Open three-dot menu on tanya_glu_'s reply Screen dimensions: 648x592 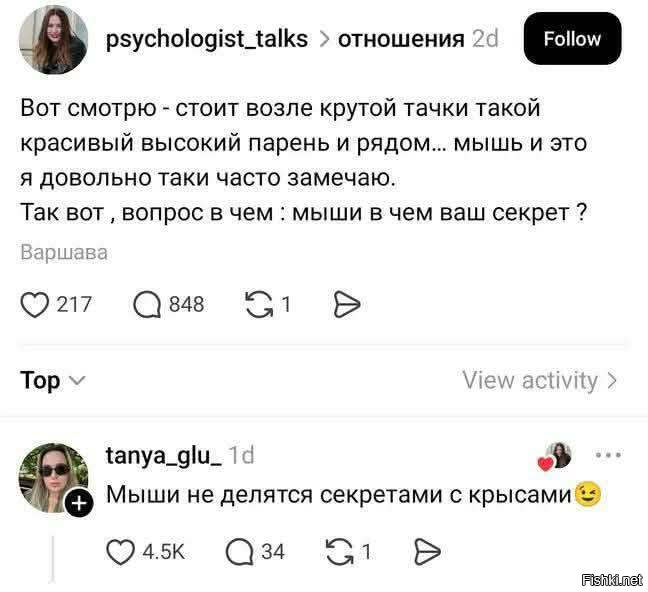coord(607,456)
